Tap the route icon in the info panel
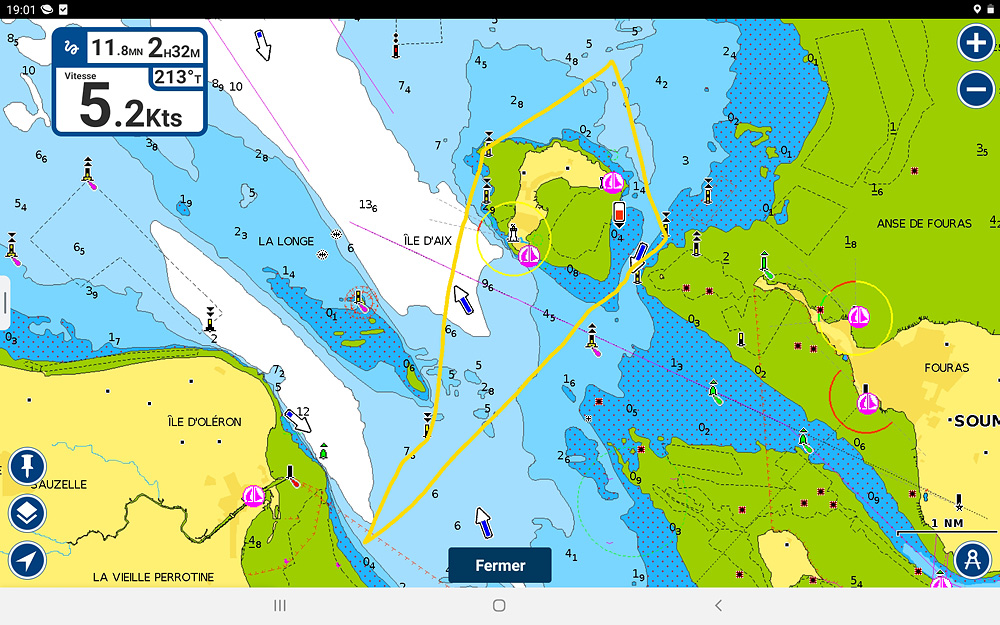The width and height of the screenshot is (1000, 625). [x=71, y=47]
